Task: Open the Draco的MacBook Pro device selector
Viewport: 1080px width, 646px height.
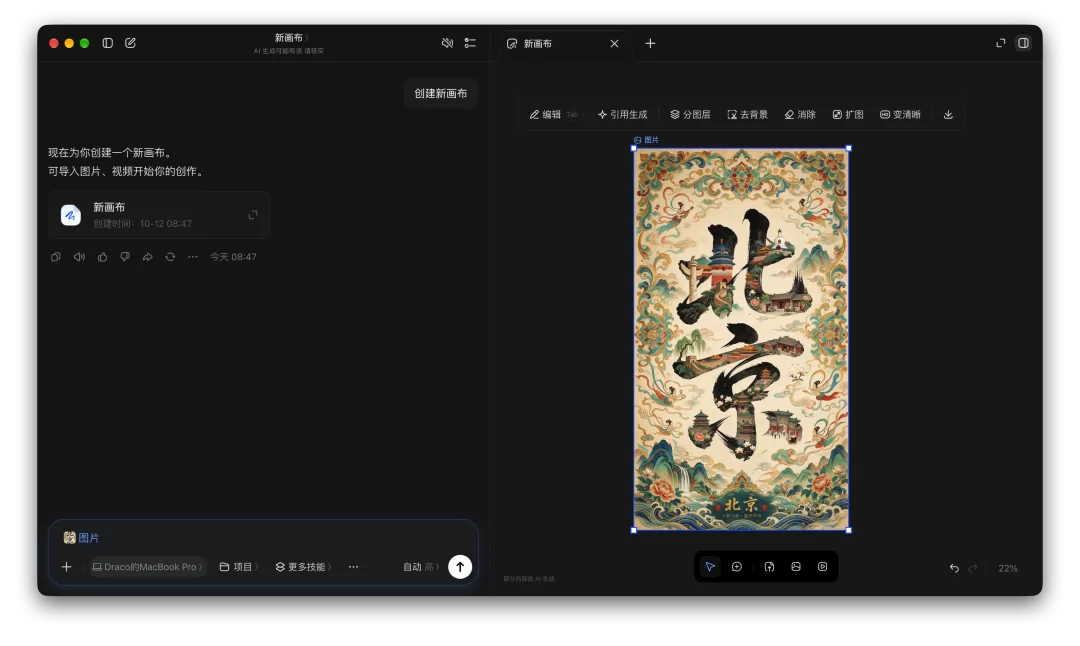Action: [147, 567]
